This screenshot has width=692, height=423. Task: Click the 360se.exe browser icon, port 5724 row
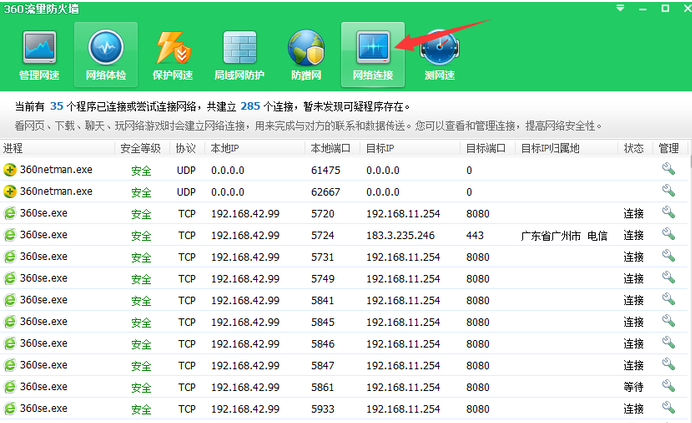point(10,235)
